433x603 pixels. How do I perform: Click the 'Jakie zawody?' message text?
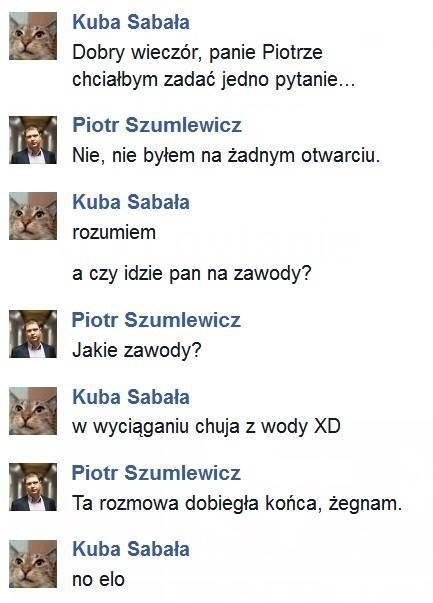(137, 350)
